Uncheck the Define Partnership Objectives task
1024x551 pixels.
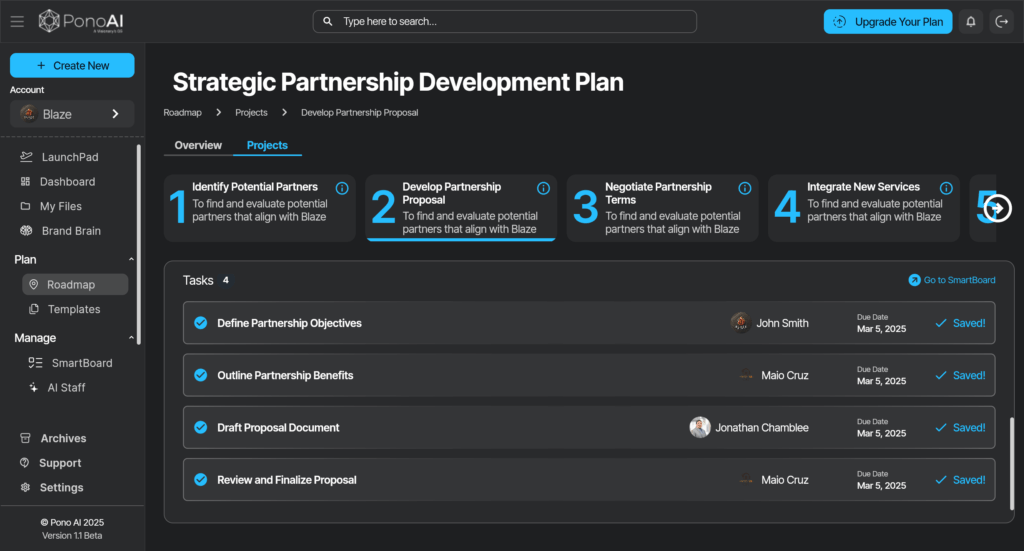[x=200, y=323]
